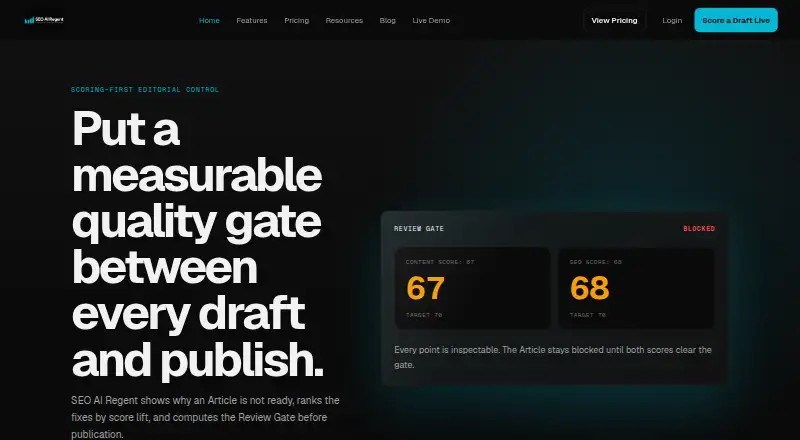Image resolution: width=800 pixels, height=440 pixels.
Task: Click the Login link
Action: (672, 20)
